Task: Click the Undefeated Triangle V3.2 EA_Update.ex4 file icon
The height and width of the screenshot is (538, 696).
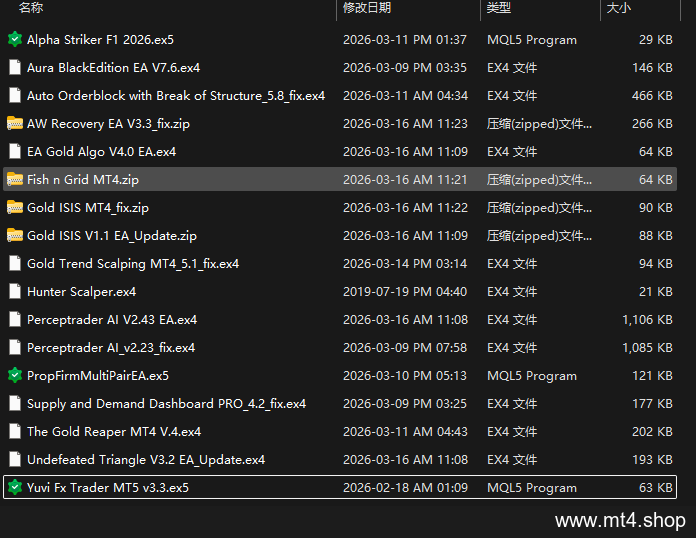Action: tap(15, 459)
